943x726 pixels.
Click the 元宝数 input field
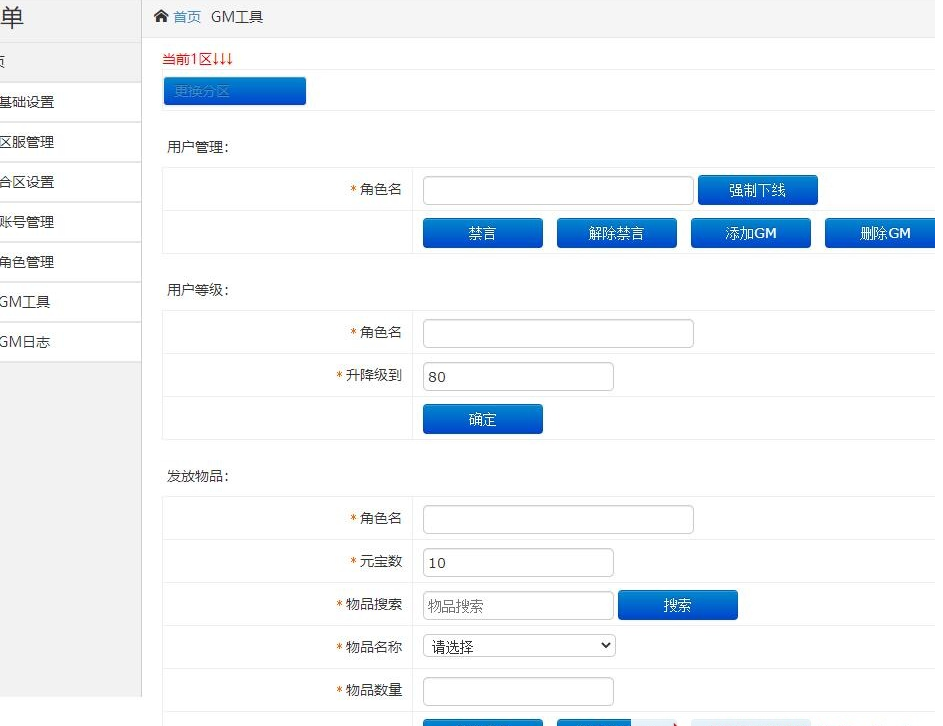coord(518,563)
